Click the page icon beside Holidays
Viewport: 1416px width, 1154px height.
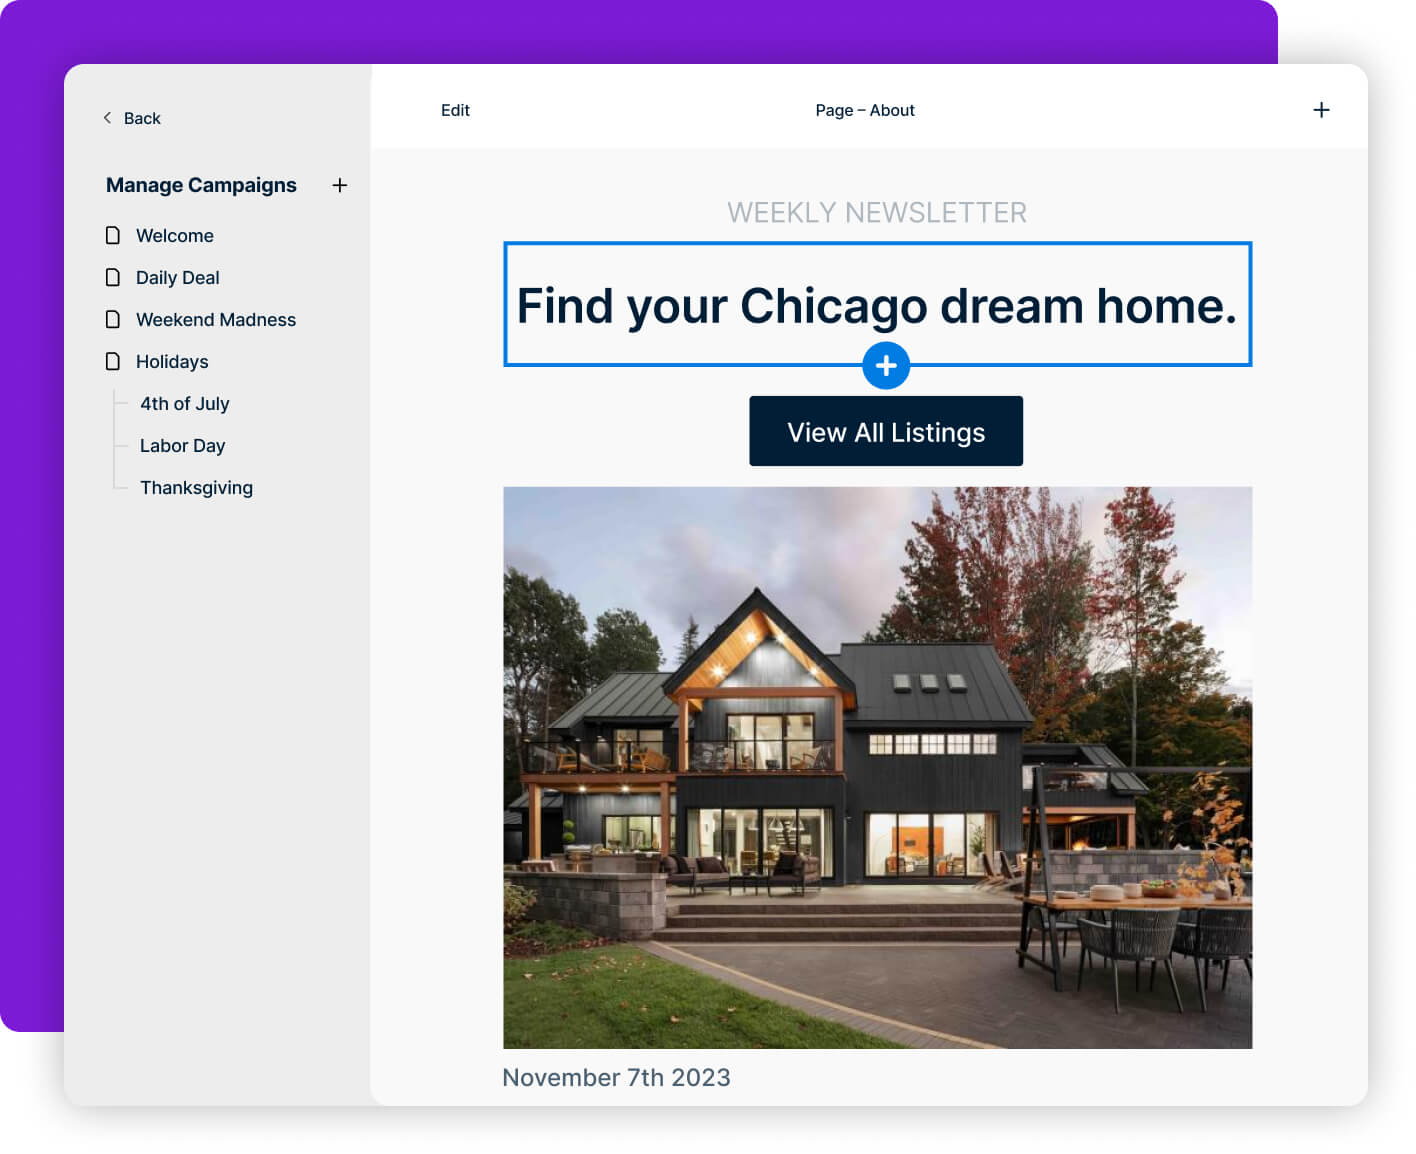coord(113,361)
